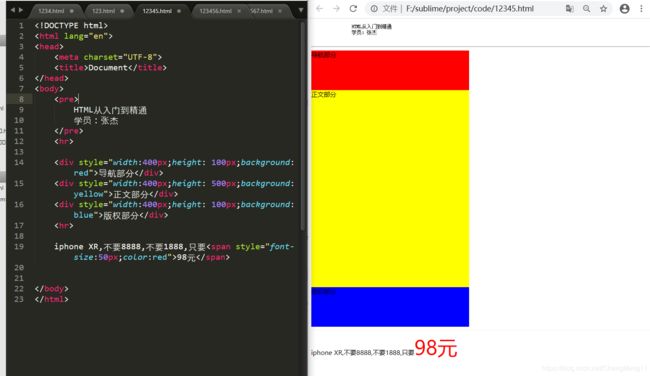Screen dimensions: 650x376
Task: Click the '98元' span code on line 19
Action: click(186, 257)
